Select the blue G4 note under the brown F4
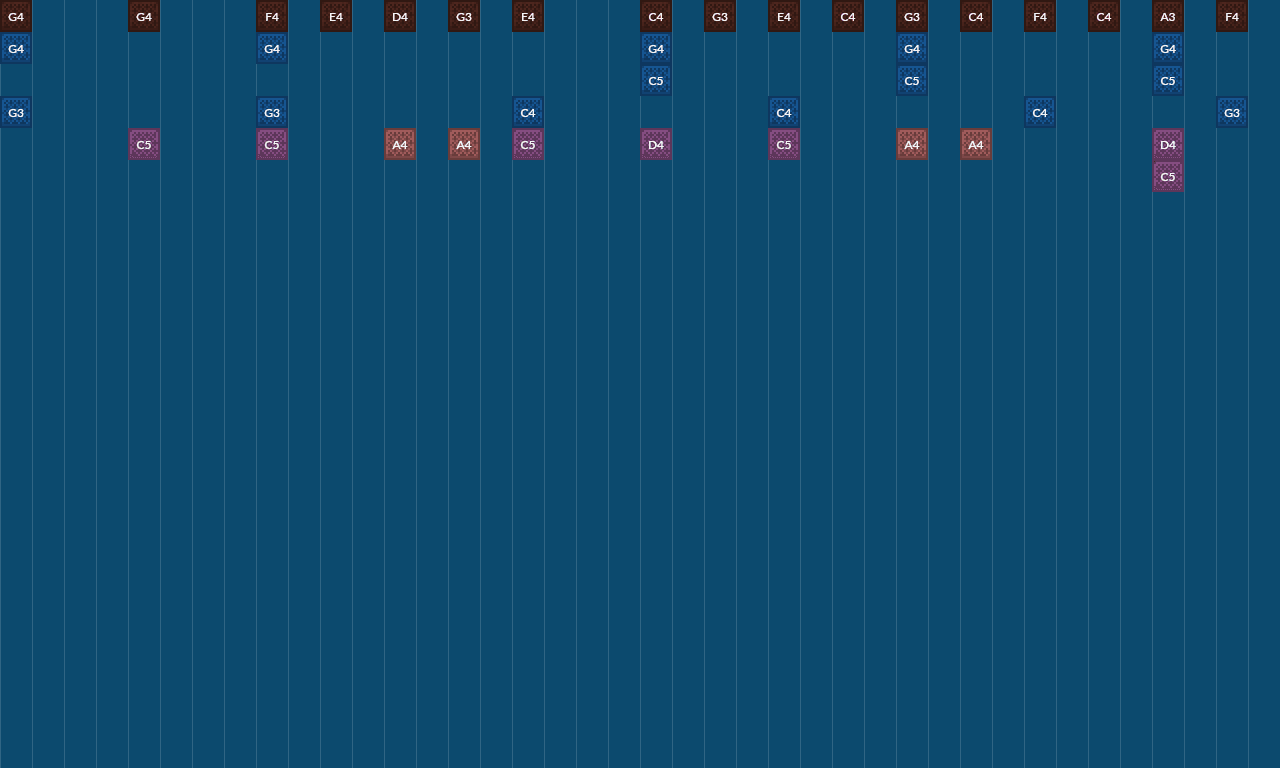1280x768 pixels. click(272, 48)
